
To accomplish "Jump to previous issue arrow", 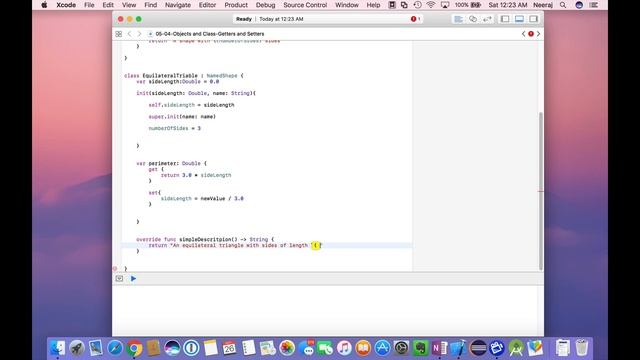I will tap(523, 34).
